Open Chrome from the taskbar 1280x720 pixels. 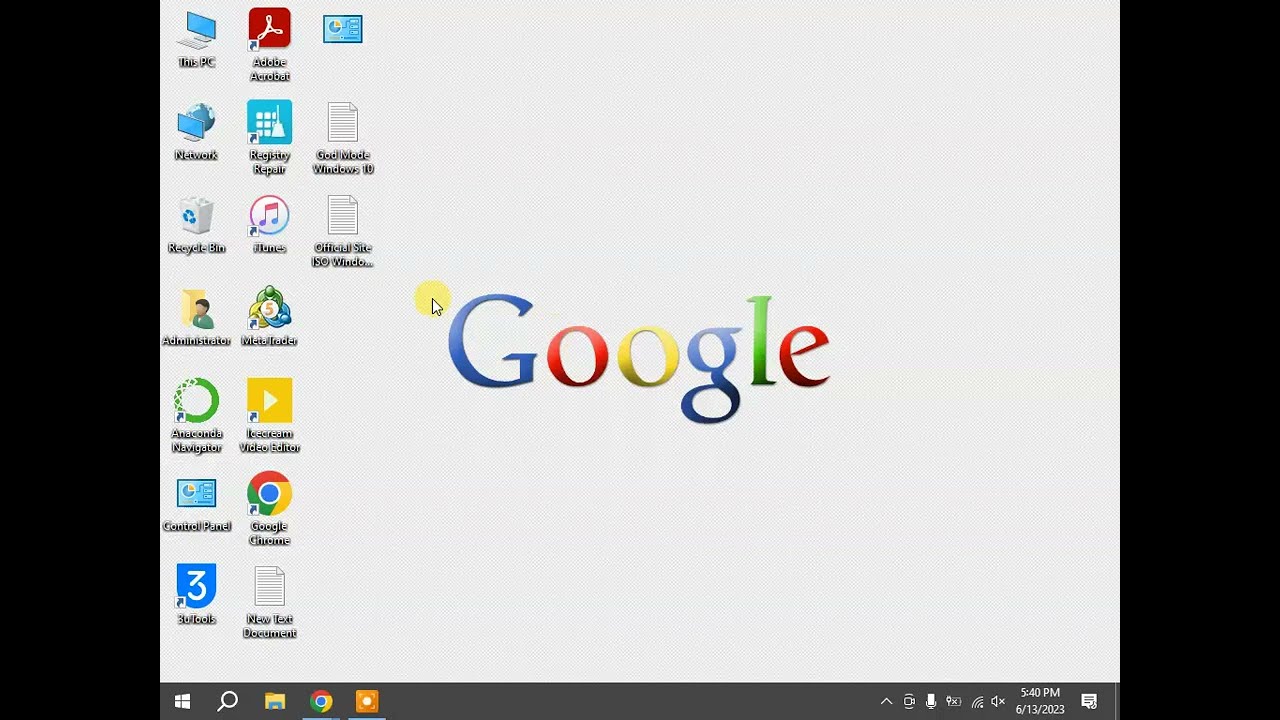[x=321, y=702]
